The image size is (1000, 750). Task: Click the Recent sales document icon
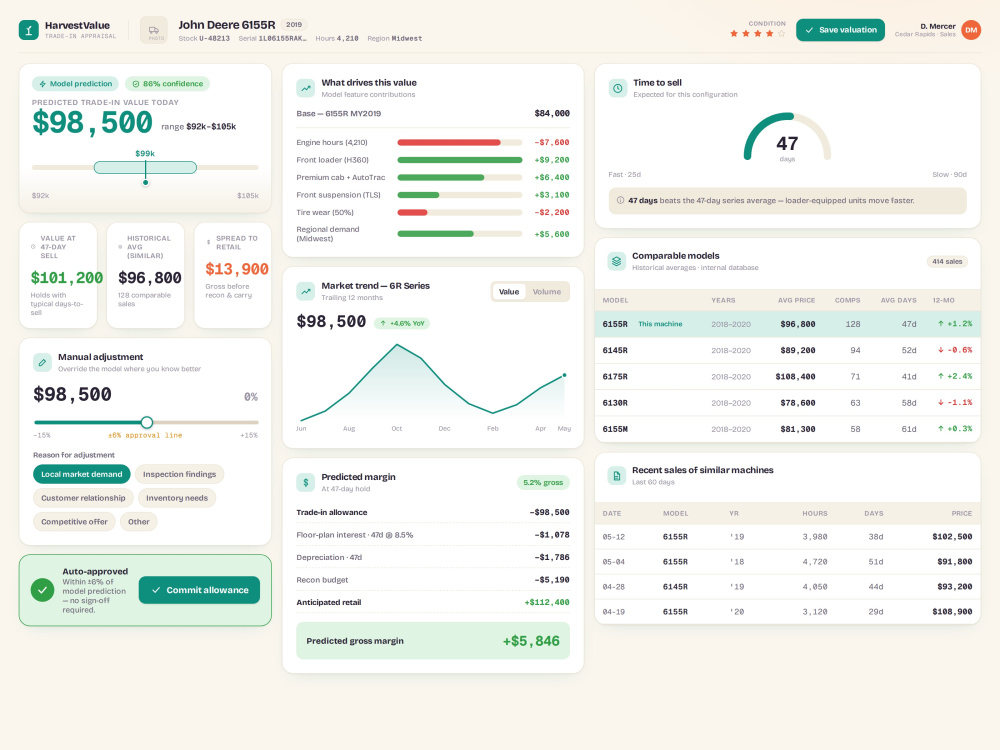(x=617, y=476)
